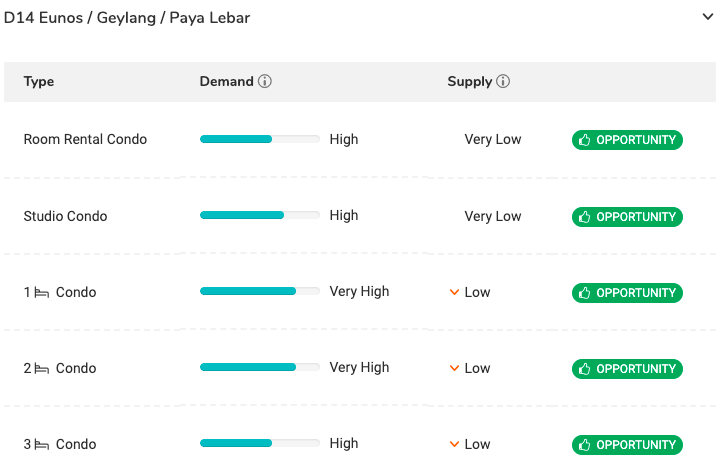Click the Supply info icon
This screenshot has width=726, height=468.
point(503,82)
